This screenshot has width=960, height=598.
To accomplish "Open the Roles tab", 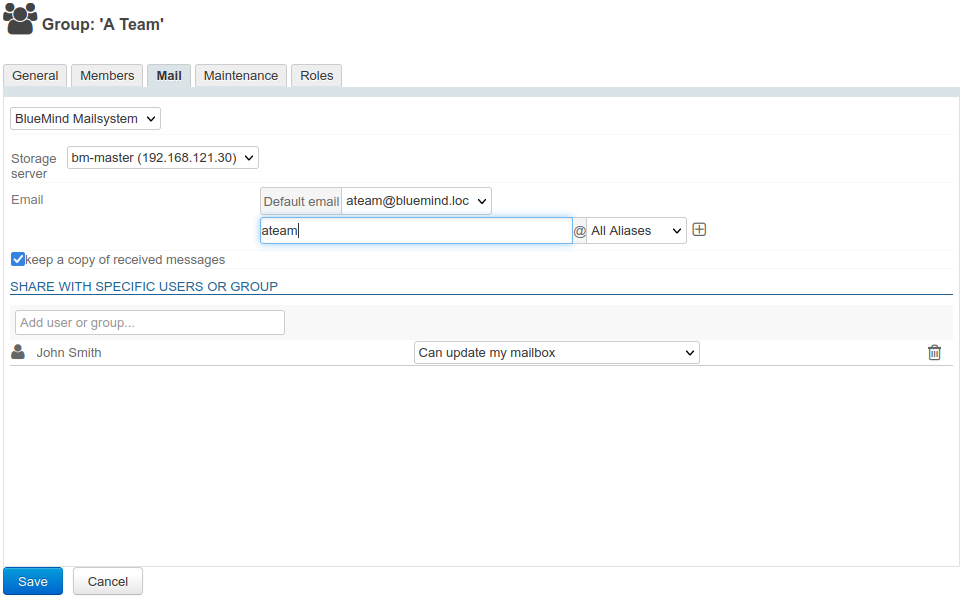I will pyautogui.click(x=317, y=75).
